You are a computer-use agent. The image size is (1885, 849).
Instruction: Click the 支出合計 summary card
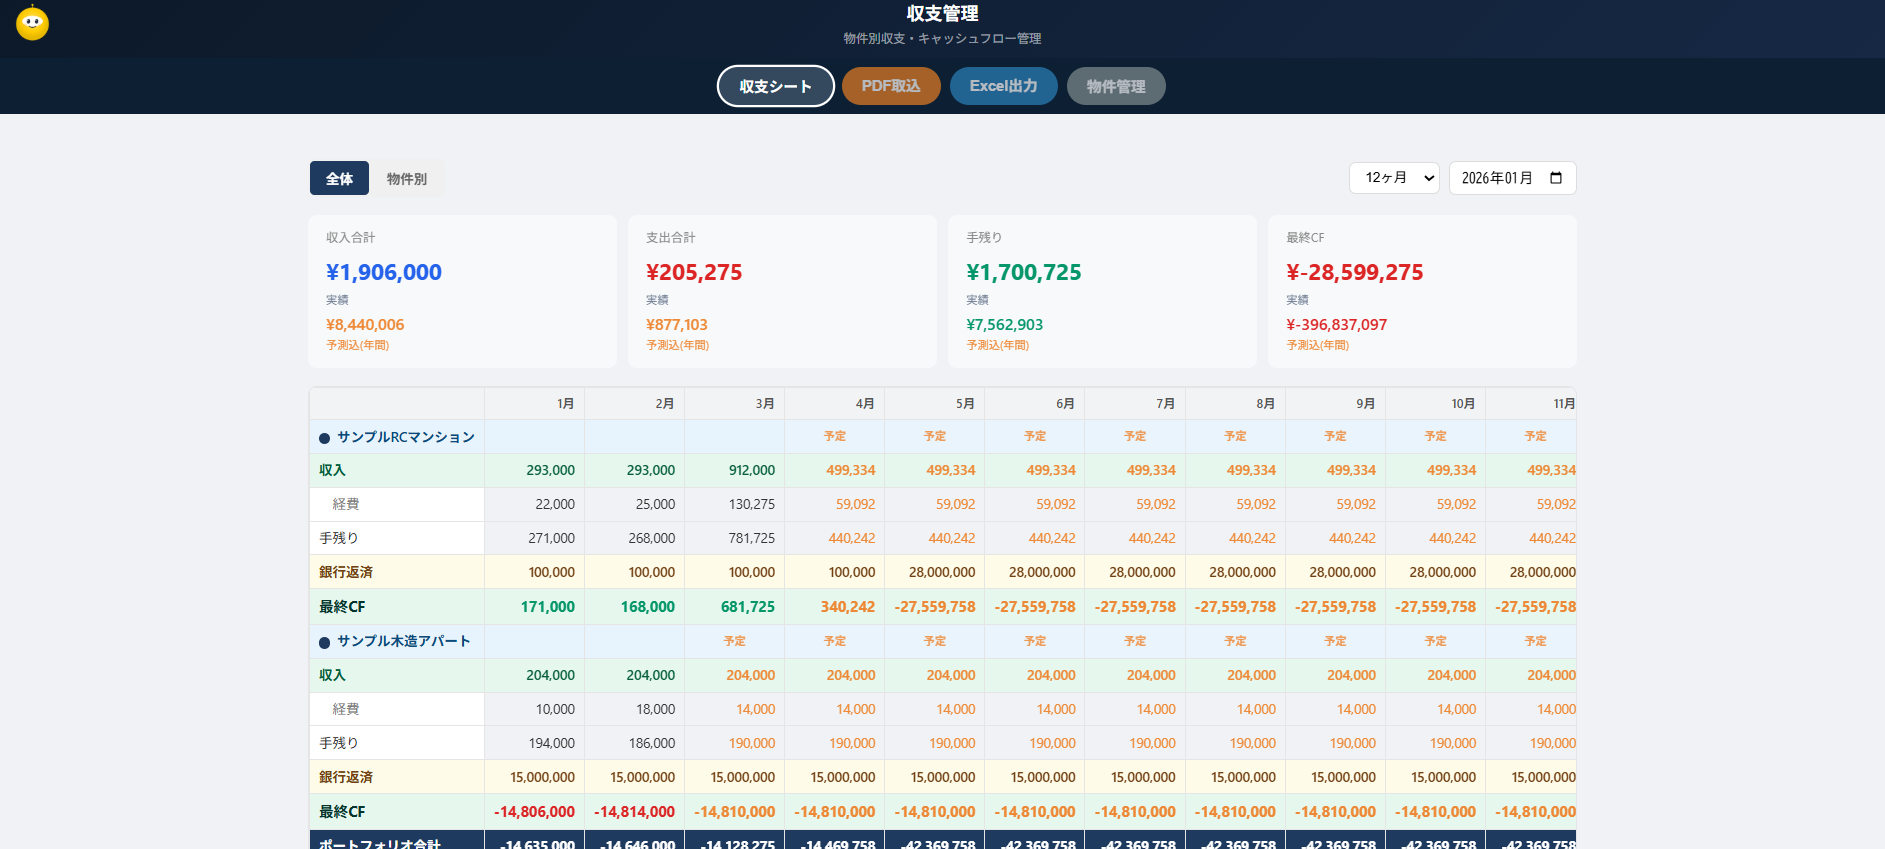tap(782, 291)
